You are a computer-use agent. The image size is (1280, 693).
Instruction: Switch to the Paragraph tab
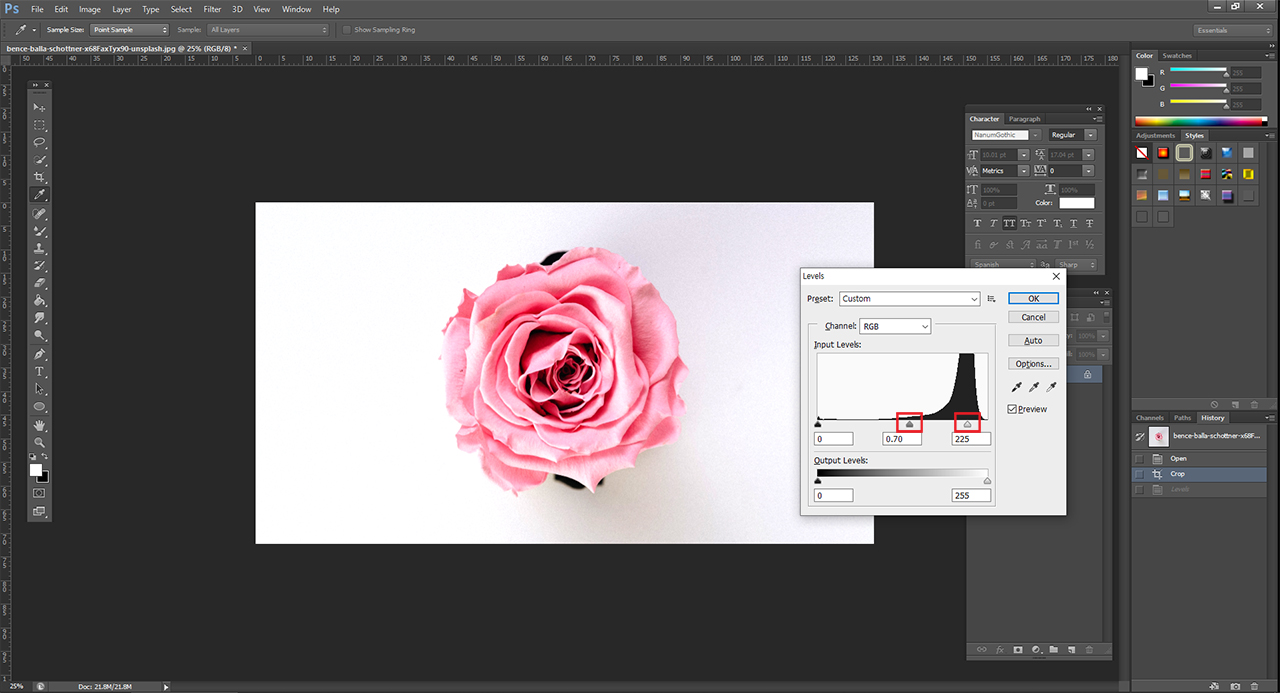(1024, 119)
